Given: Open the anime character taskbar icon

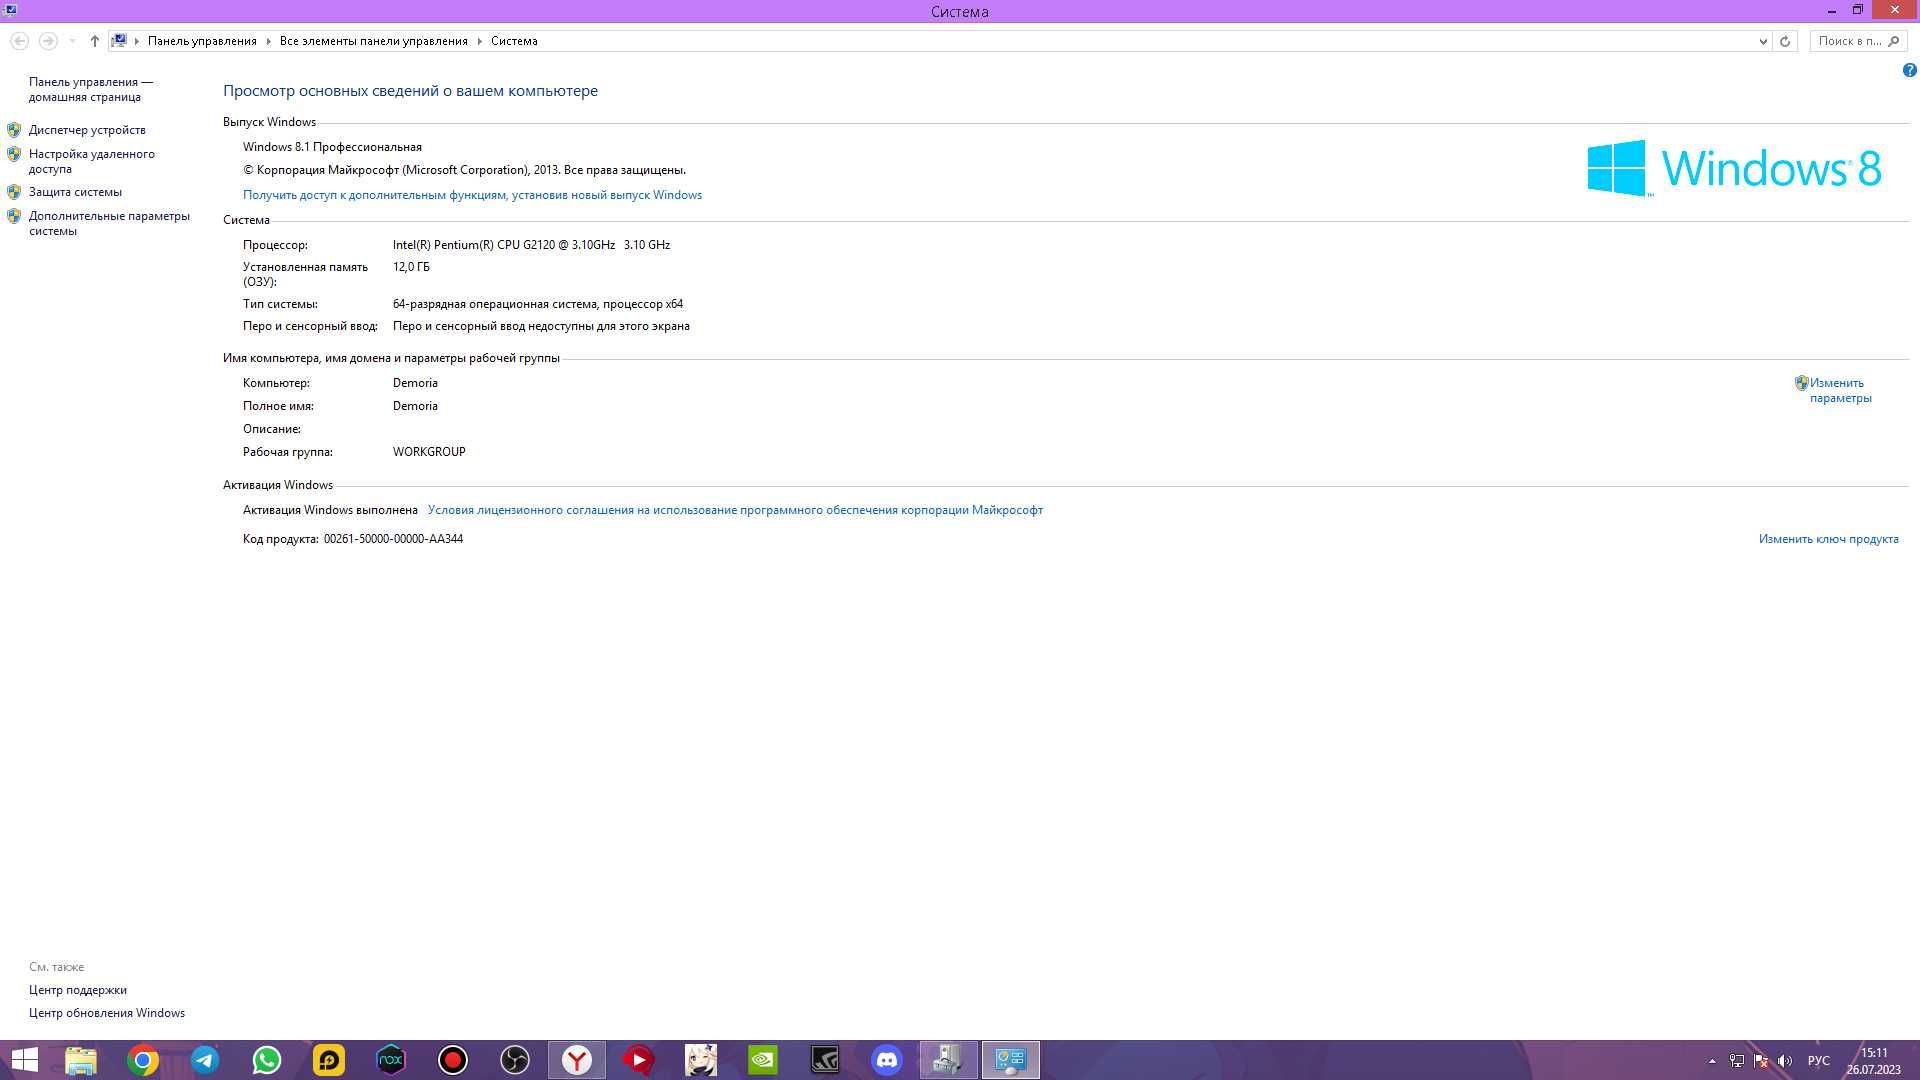Looking at the screenshot, I should click(x=701, y=1060).
